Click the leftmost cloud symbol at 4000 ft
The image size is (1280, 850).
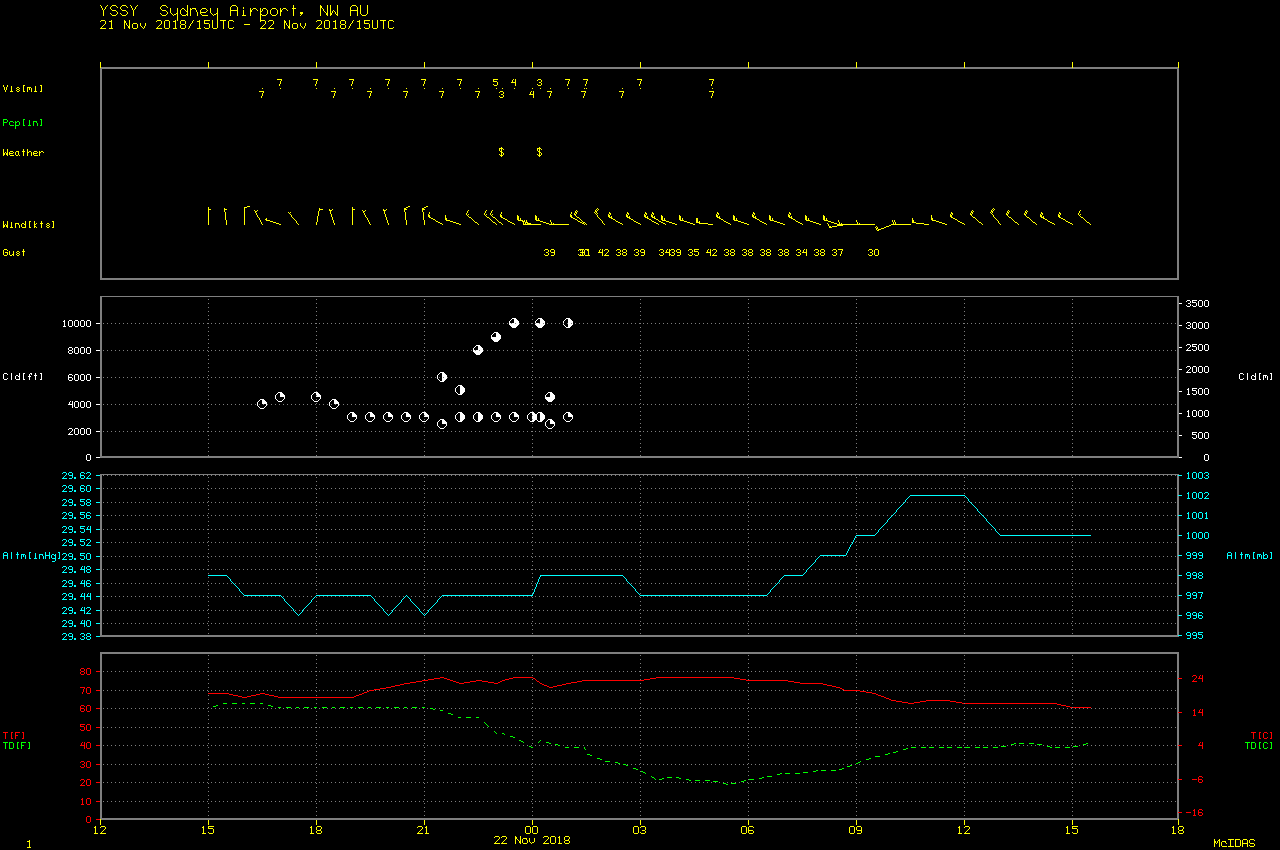tap(262, 404)
